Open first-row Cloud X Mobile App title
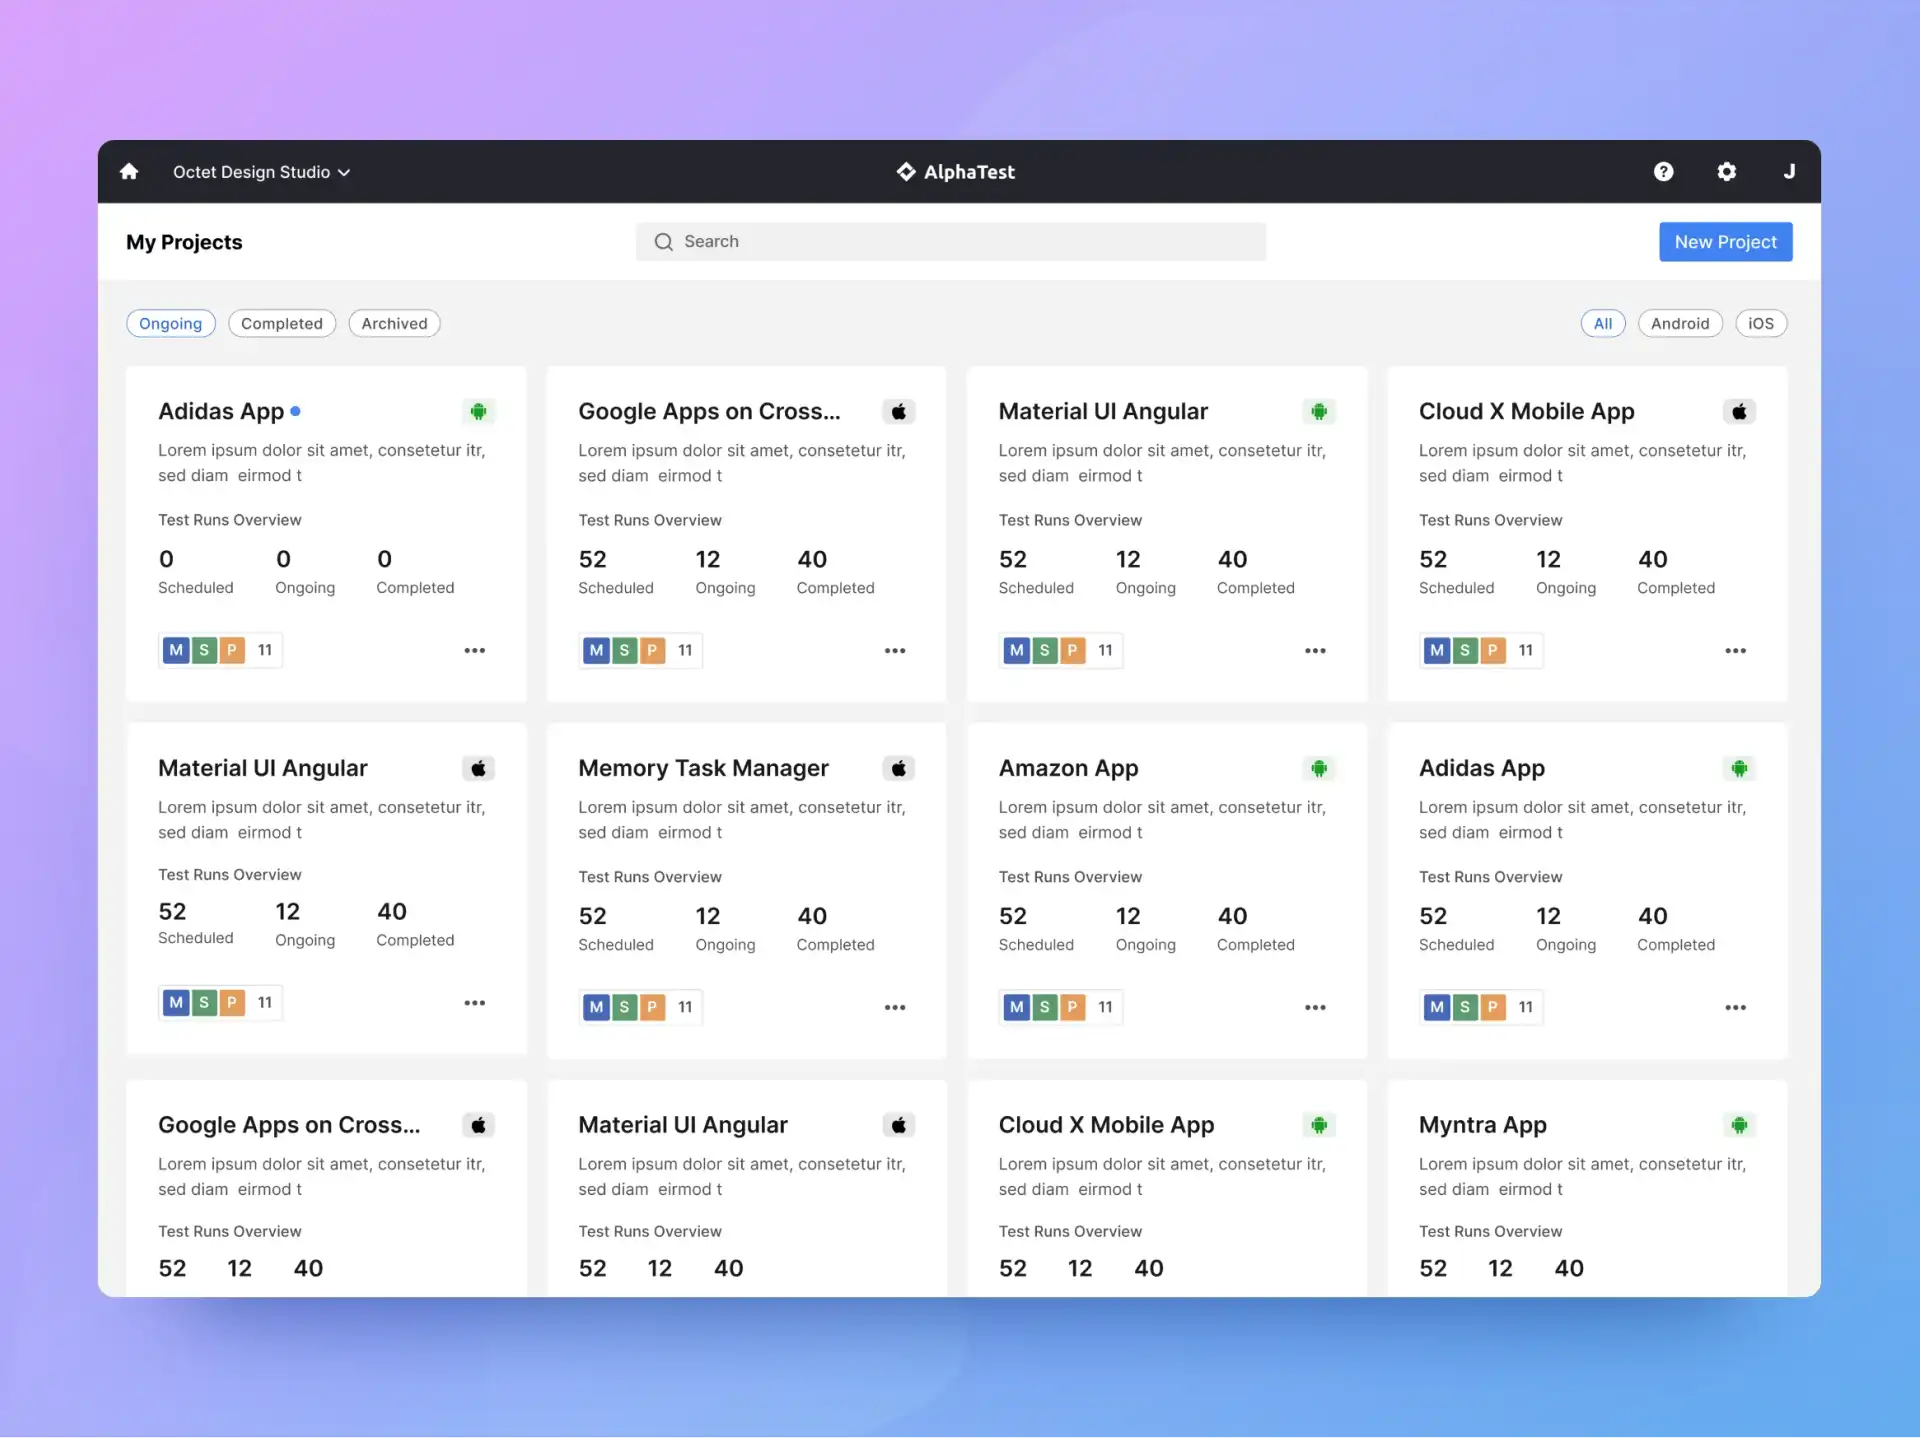Viewport: 1920px width, 1438px height. (x=1526, y=411)
